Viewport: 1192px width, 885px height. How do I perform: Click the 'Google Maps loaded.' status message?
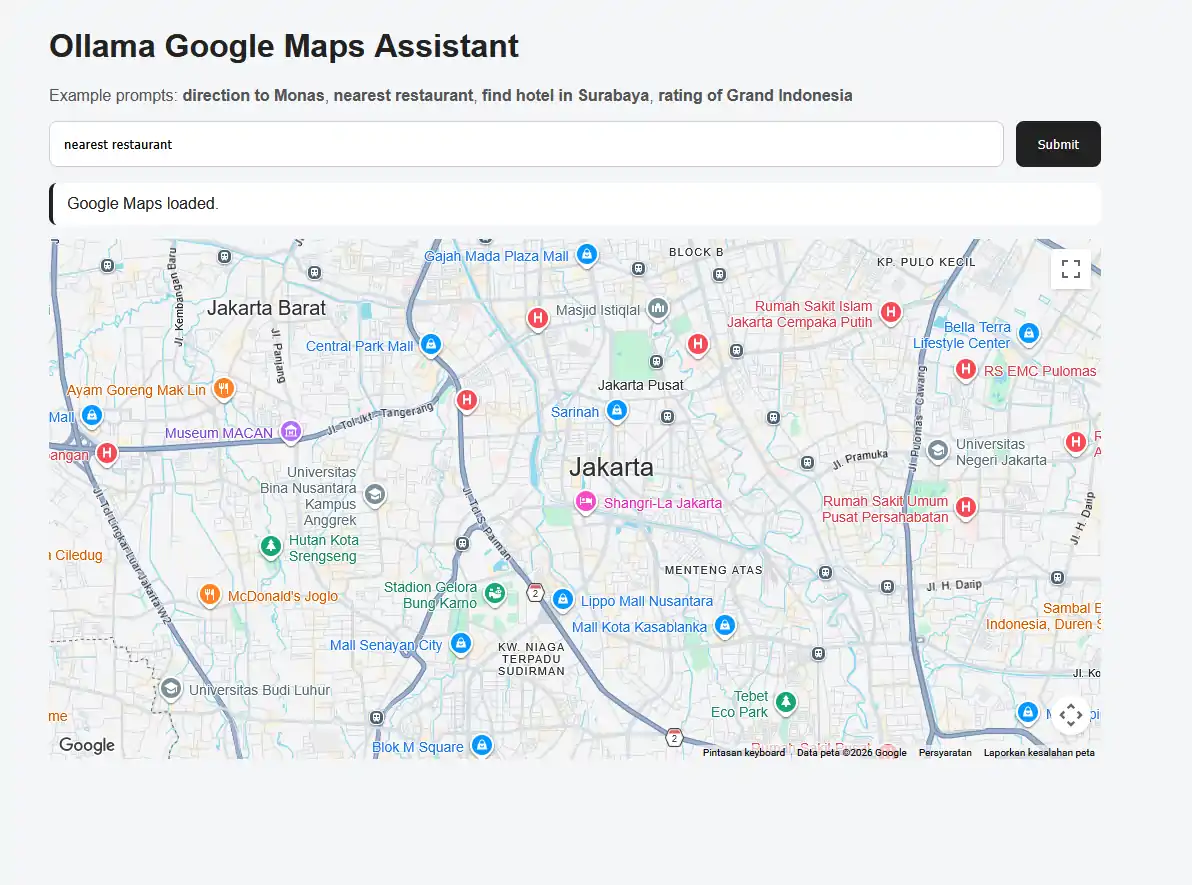pyautogui.click(x=142, y=203)
